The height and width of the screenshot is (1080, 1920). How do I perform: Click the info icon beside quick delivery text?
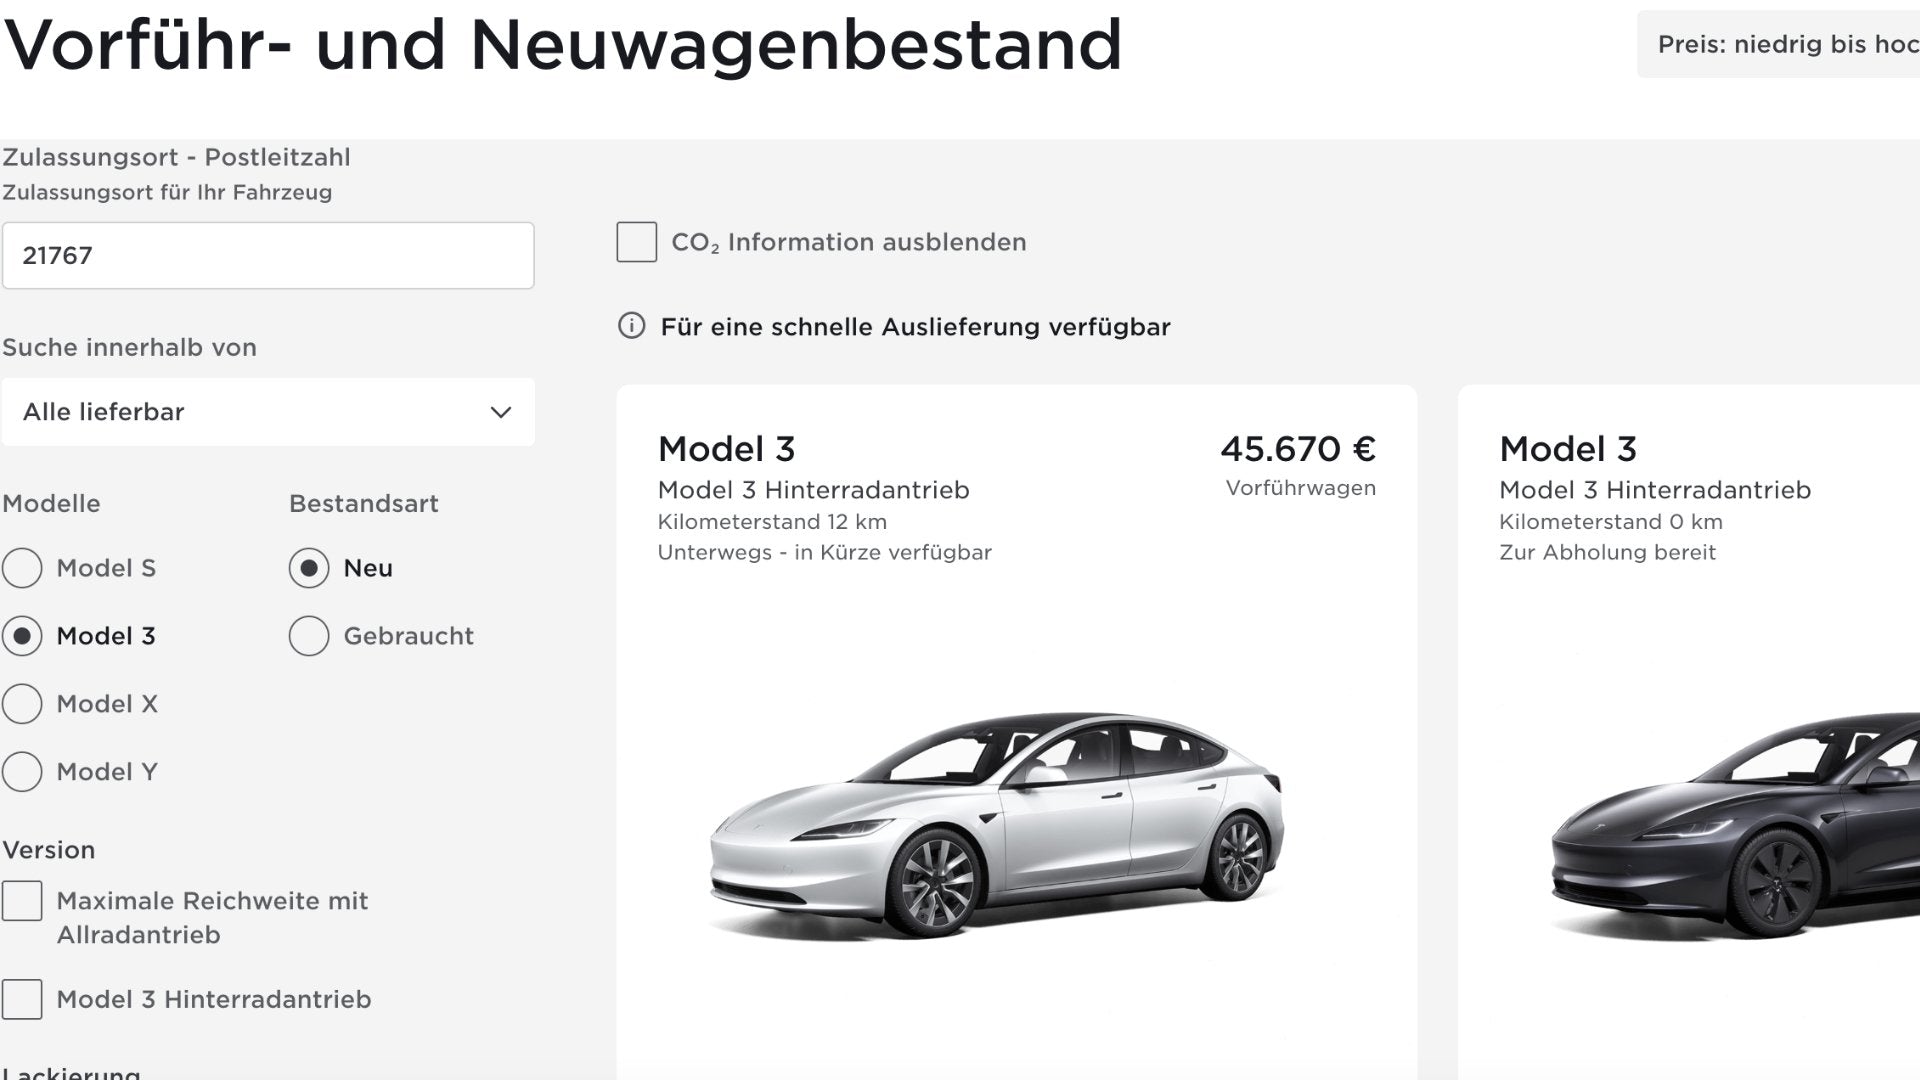(631, 326)
